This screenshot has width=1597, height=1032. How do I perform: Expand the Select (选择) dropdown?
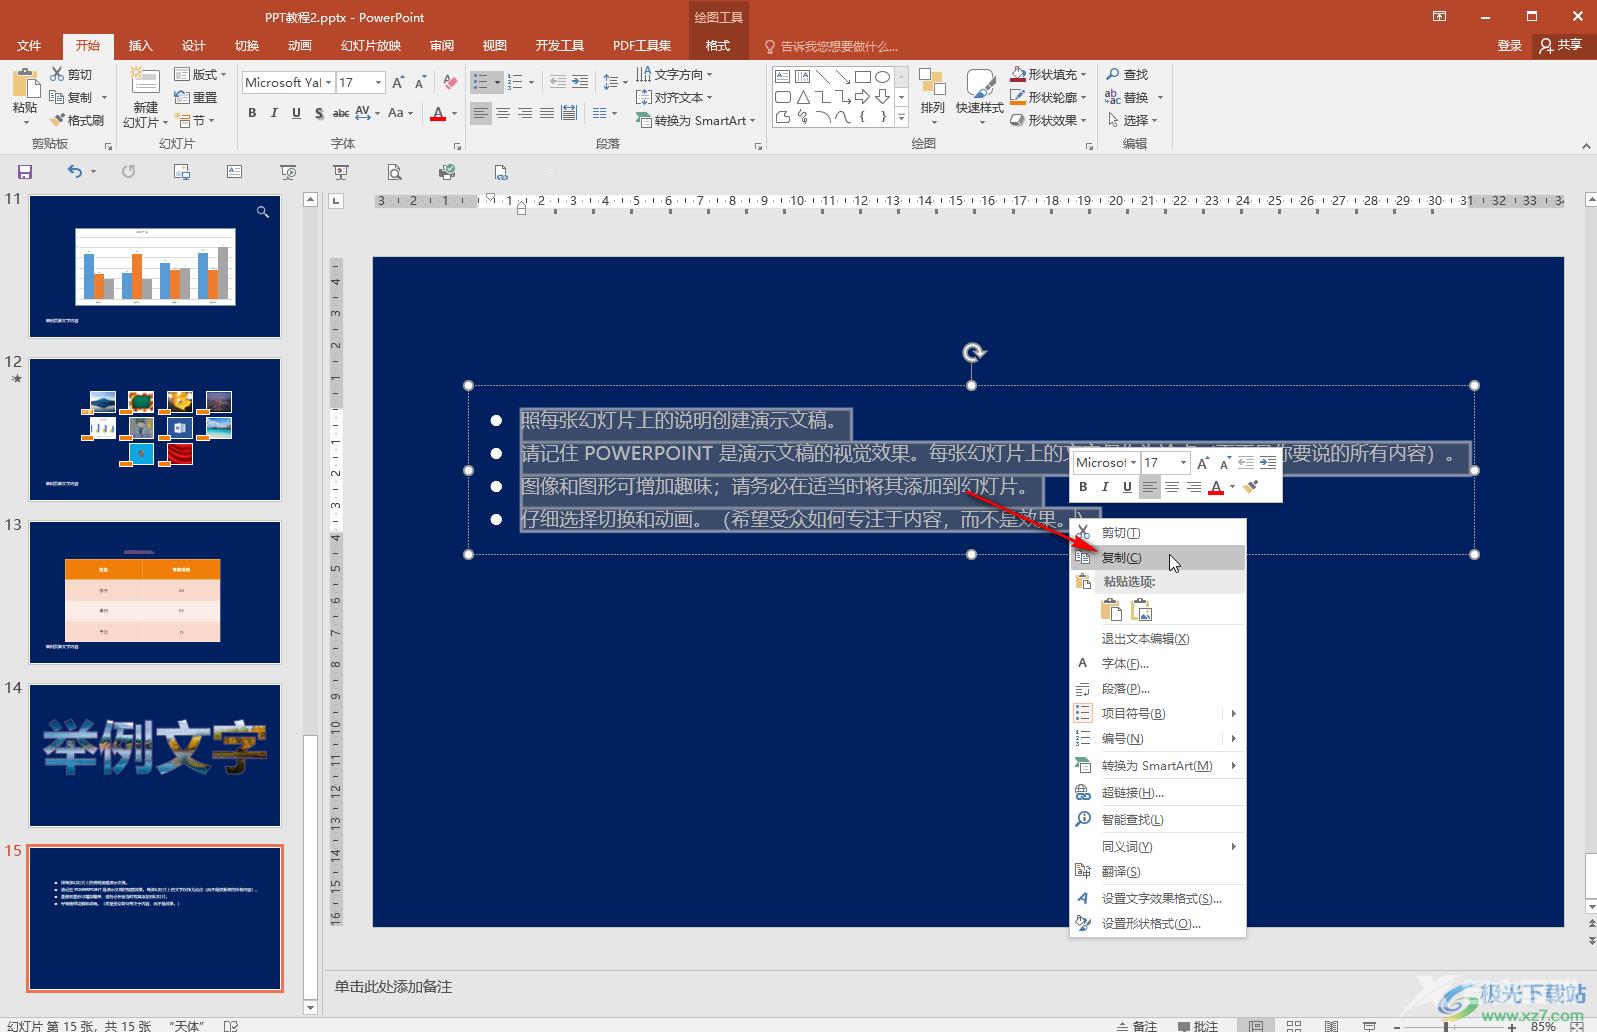[x=1131, y=120]
